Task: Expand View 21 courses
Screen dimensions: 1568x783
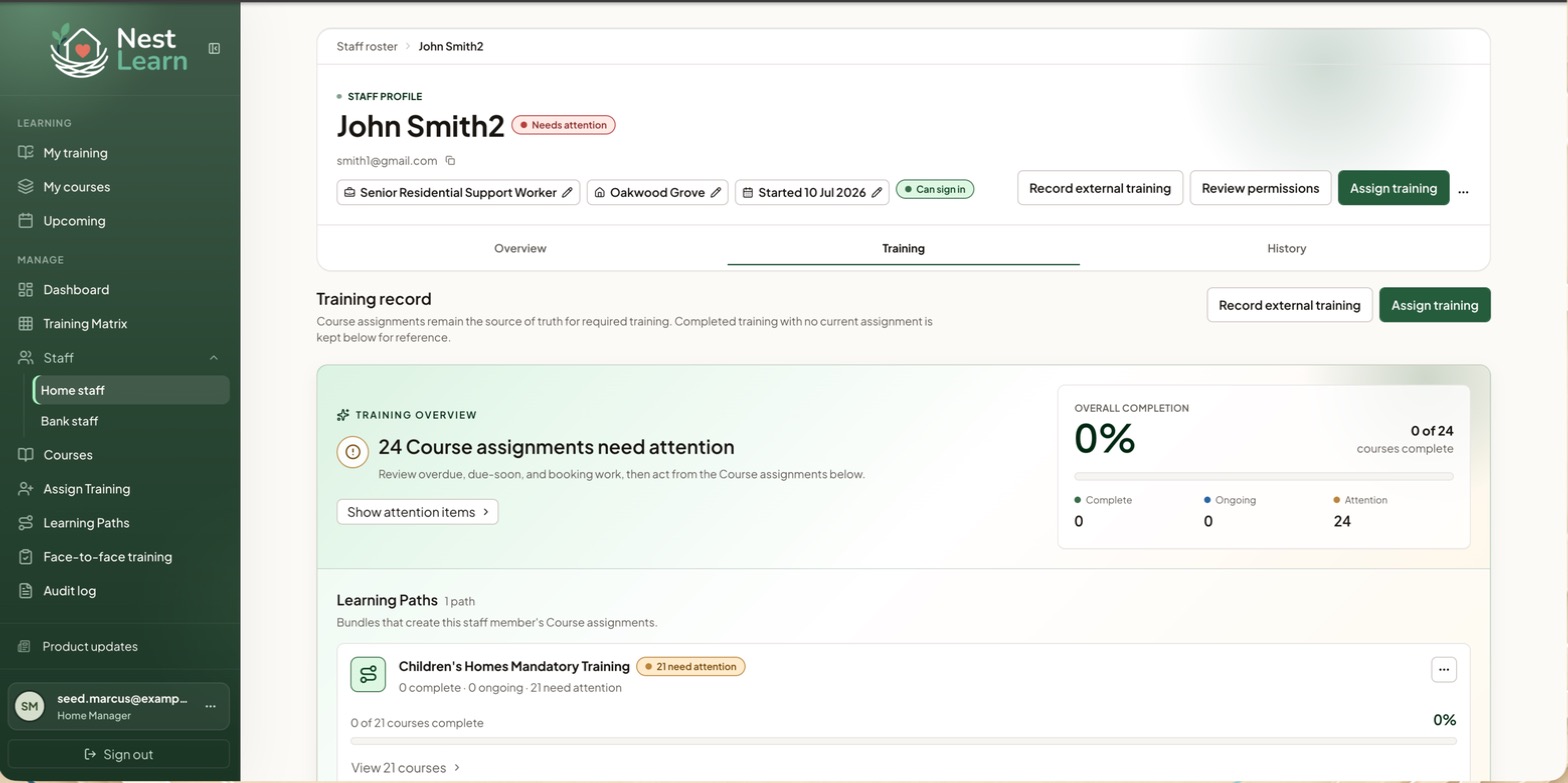Action: tap(406, 768)
